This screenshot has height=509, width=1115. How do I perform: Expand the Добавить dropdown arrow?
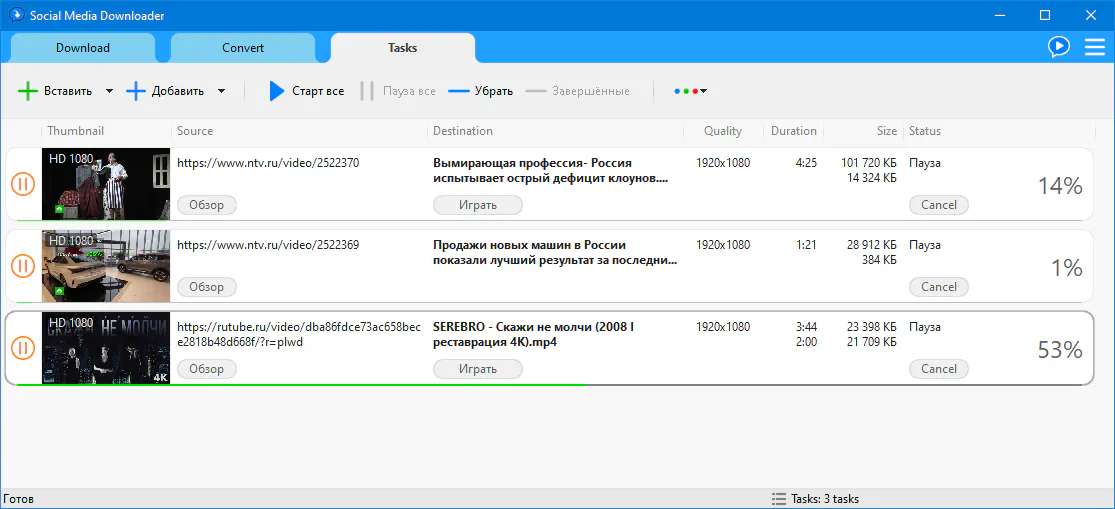[x=221, y=91]
